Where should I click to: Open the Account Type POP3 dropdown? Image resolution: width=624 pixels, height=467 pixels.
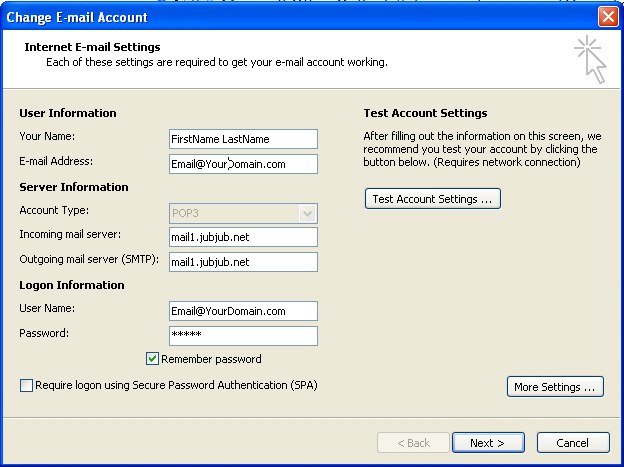point(243,213)
